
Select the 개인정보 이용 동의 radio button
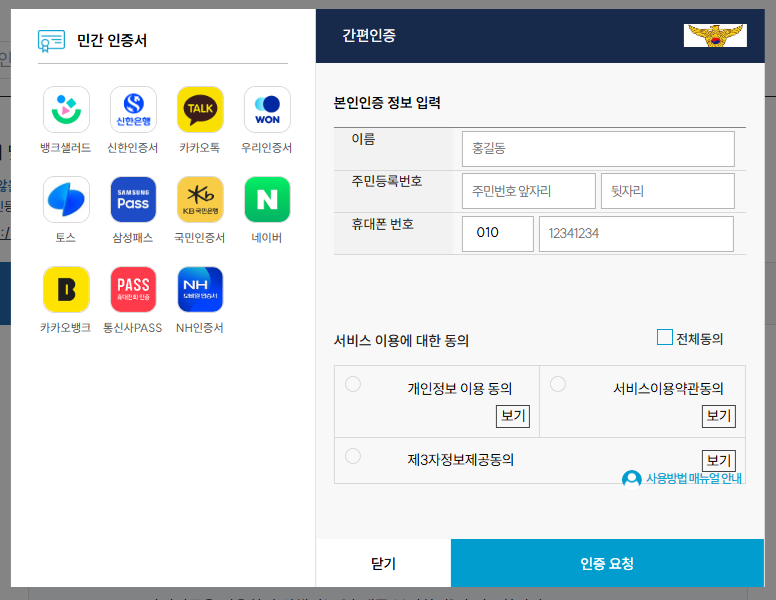(353, 384)
